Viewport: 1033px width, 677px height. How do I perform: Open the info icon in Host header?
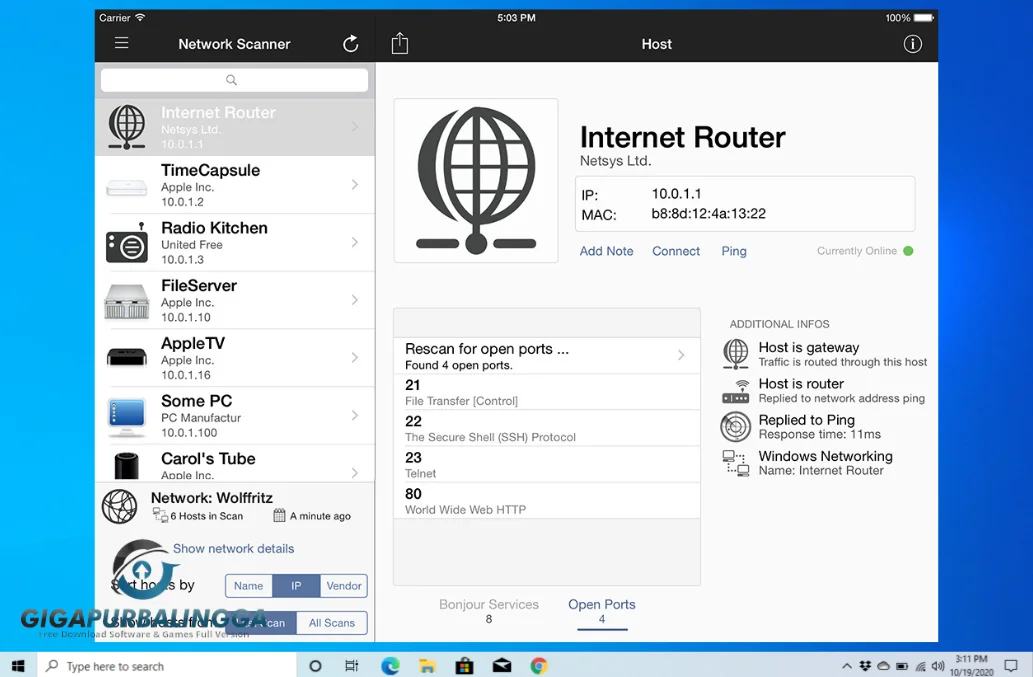(x=912, y=44)
